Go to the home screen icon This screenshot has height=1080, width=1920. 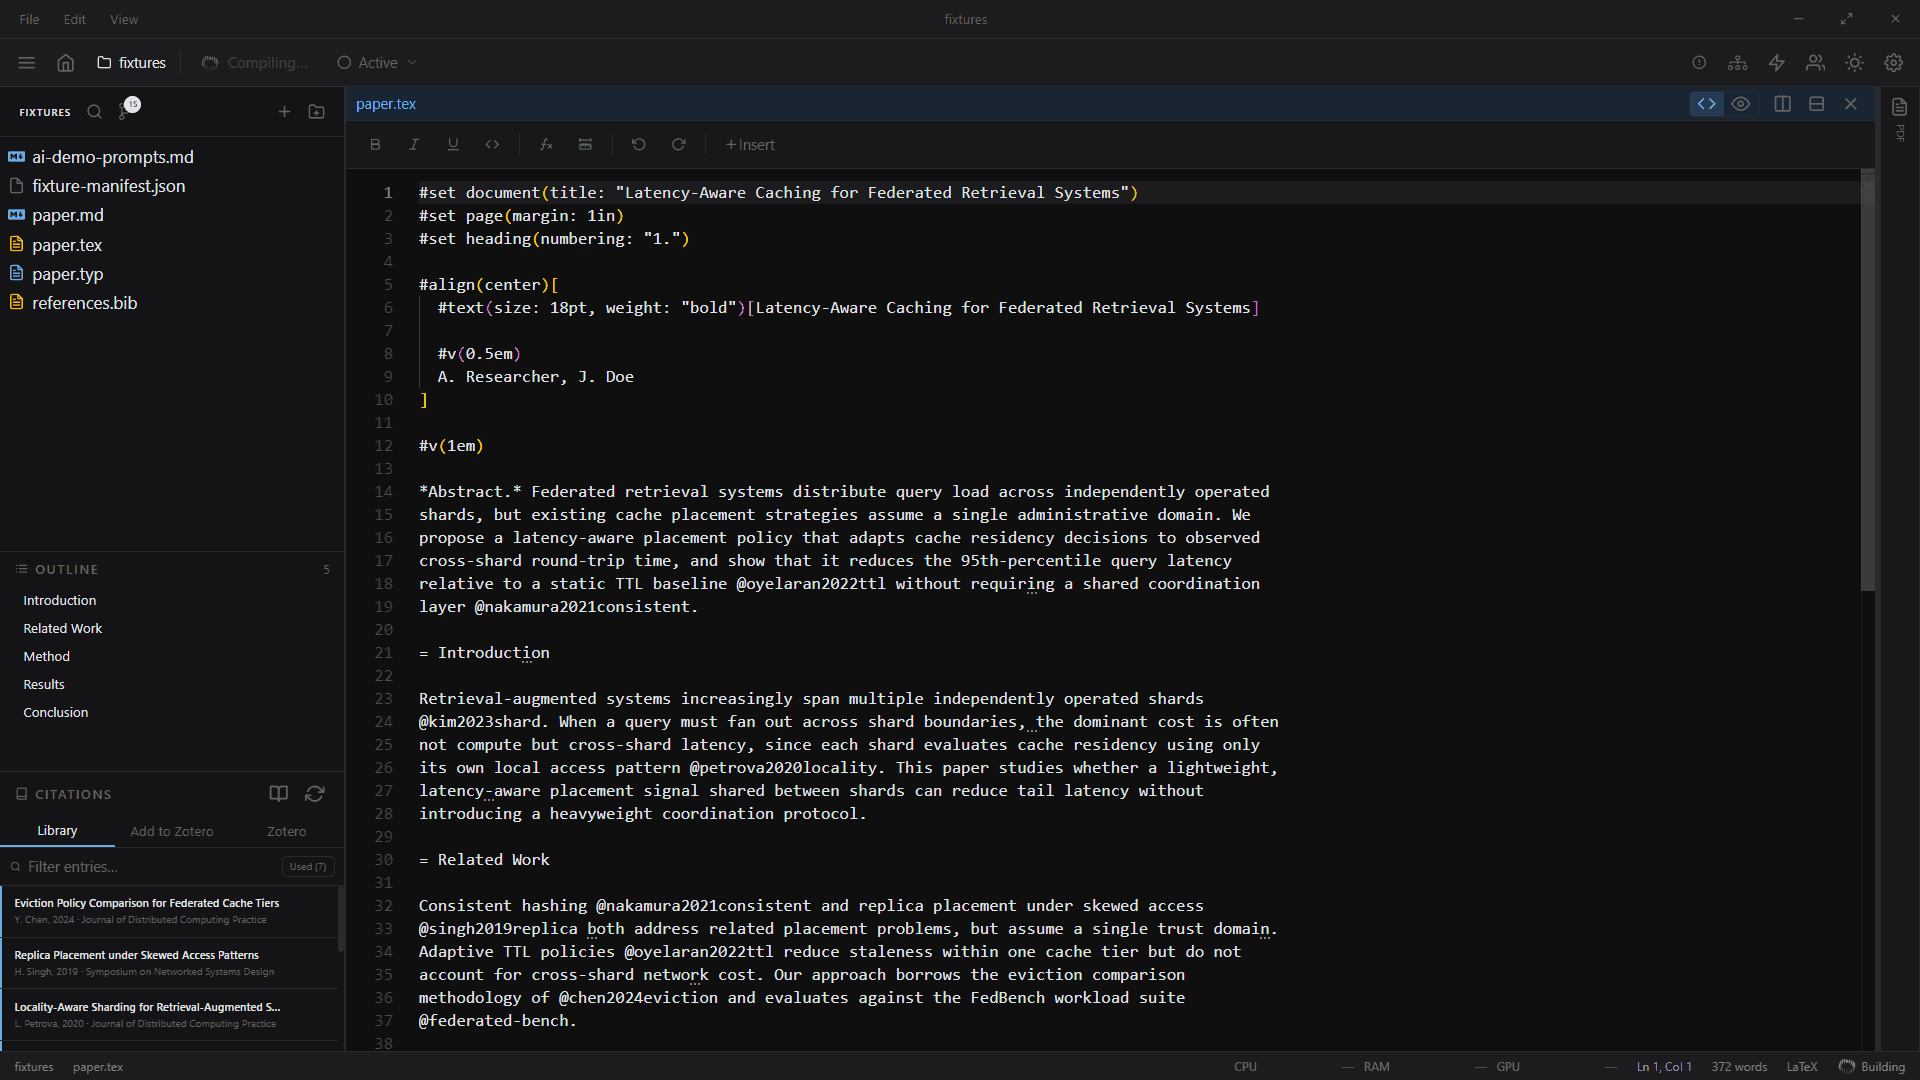(65, 62)
